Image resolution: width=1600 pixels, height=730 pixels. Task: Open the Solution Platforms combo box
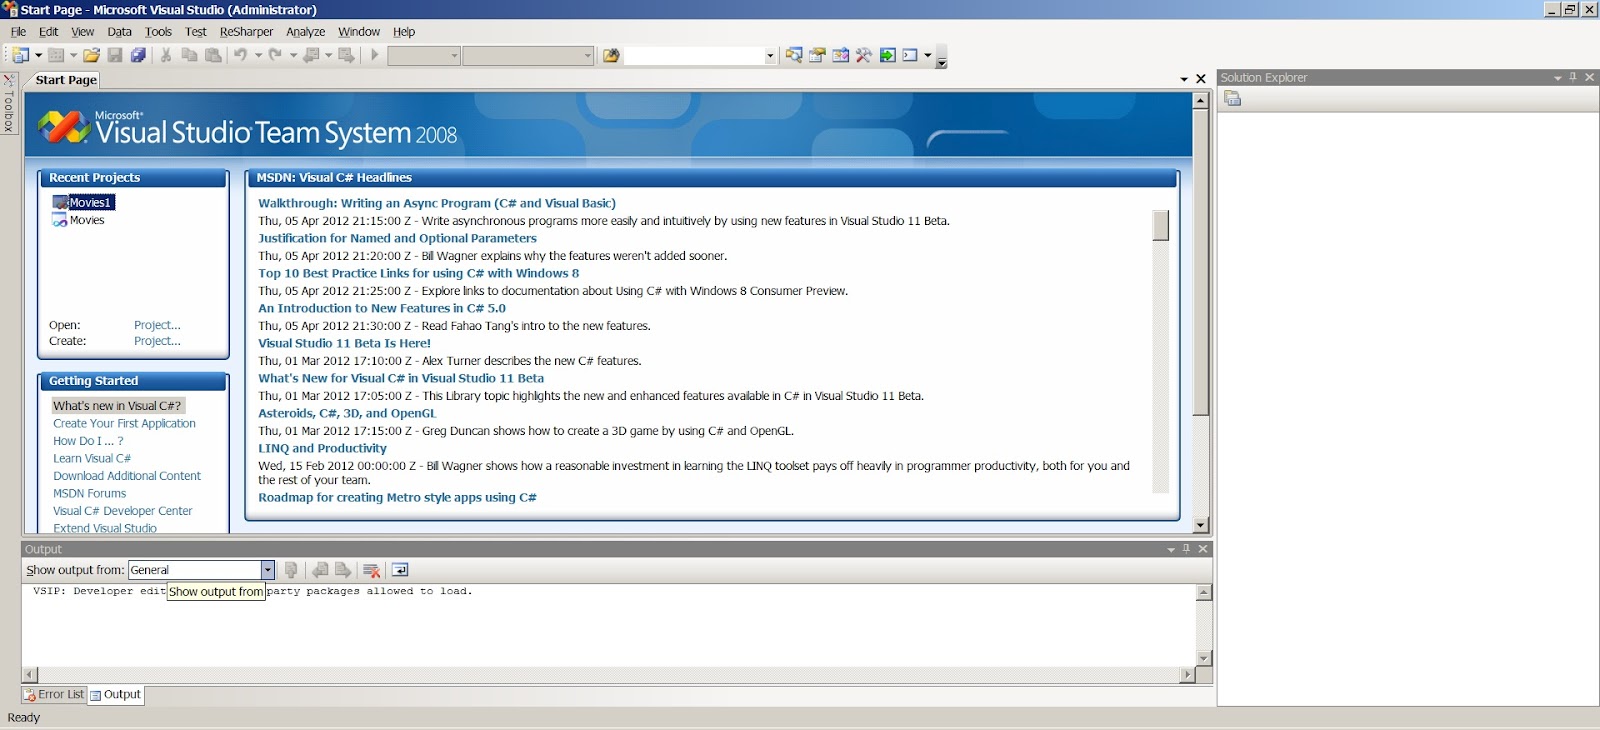[528, 56]
